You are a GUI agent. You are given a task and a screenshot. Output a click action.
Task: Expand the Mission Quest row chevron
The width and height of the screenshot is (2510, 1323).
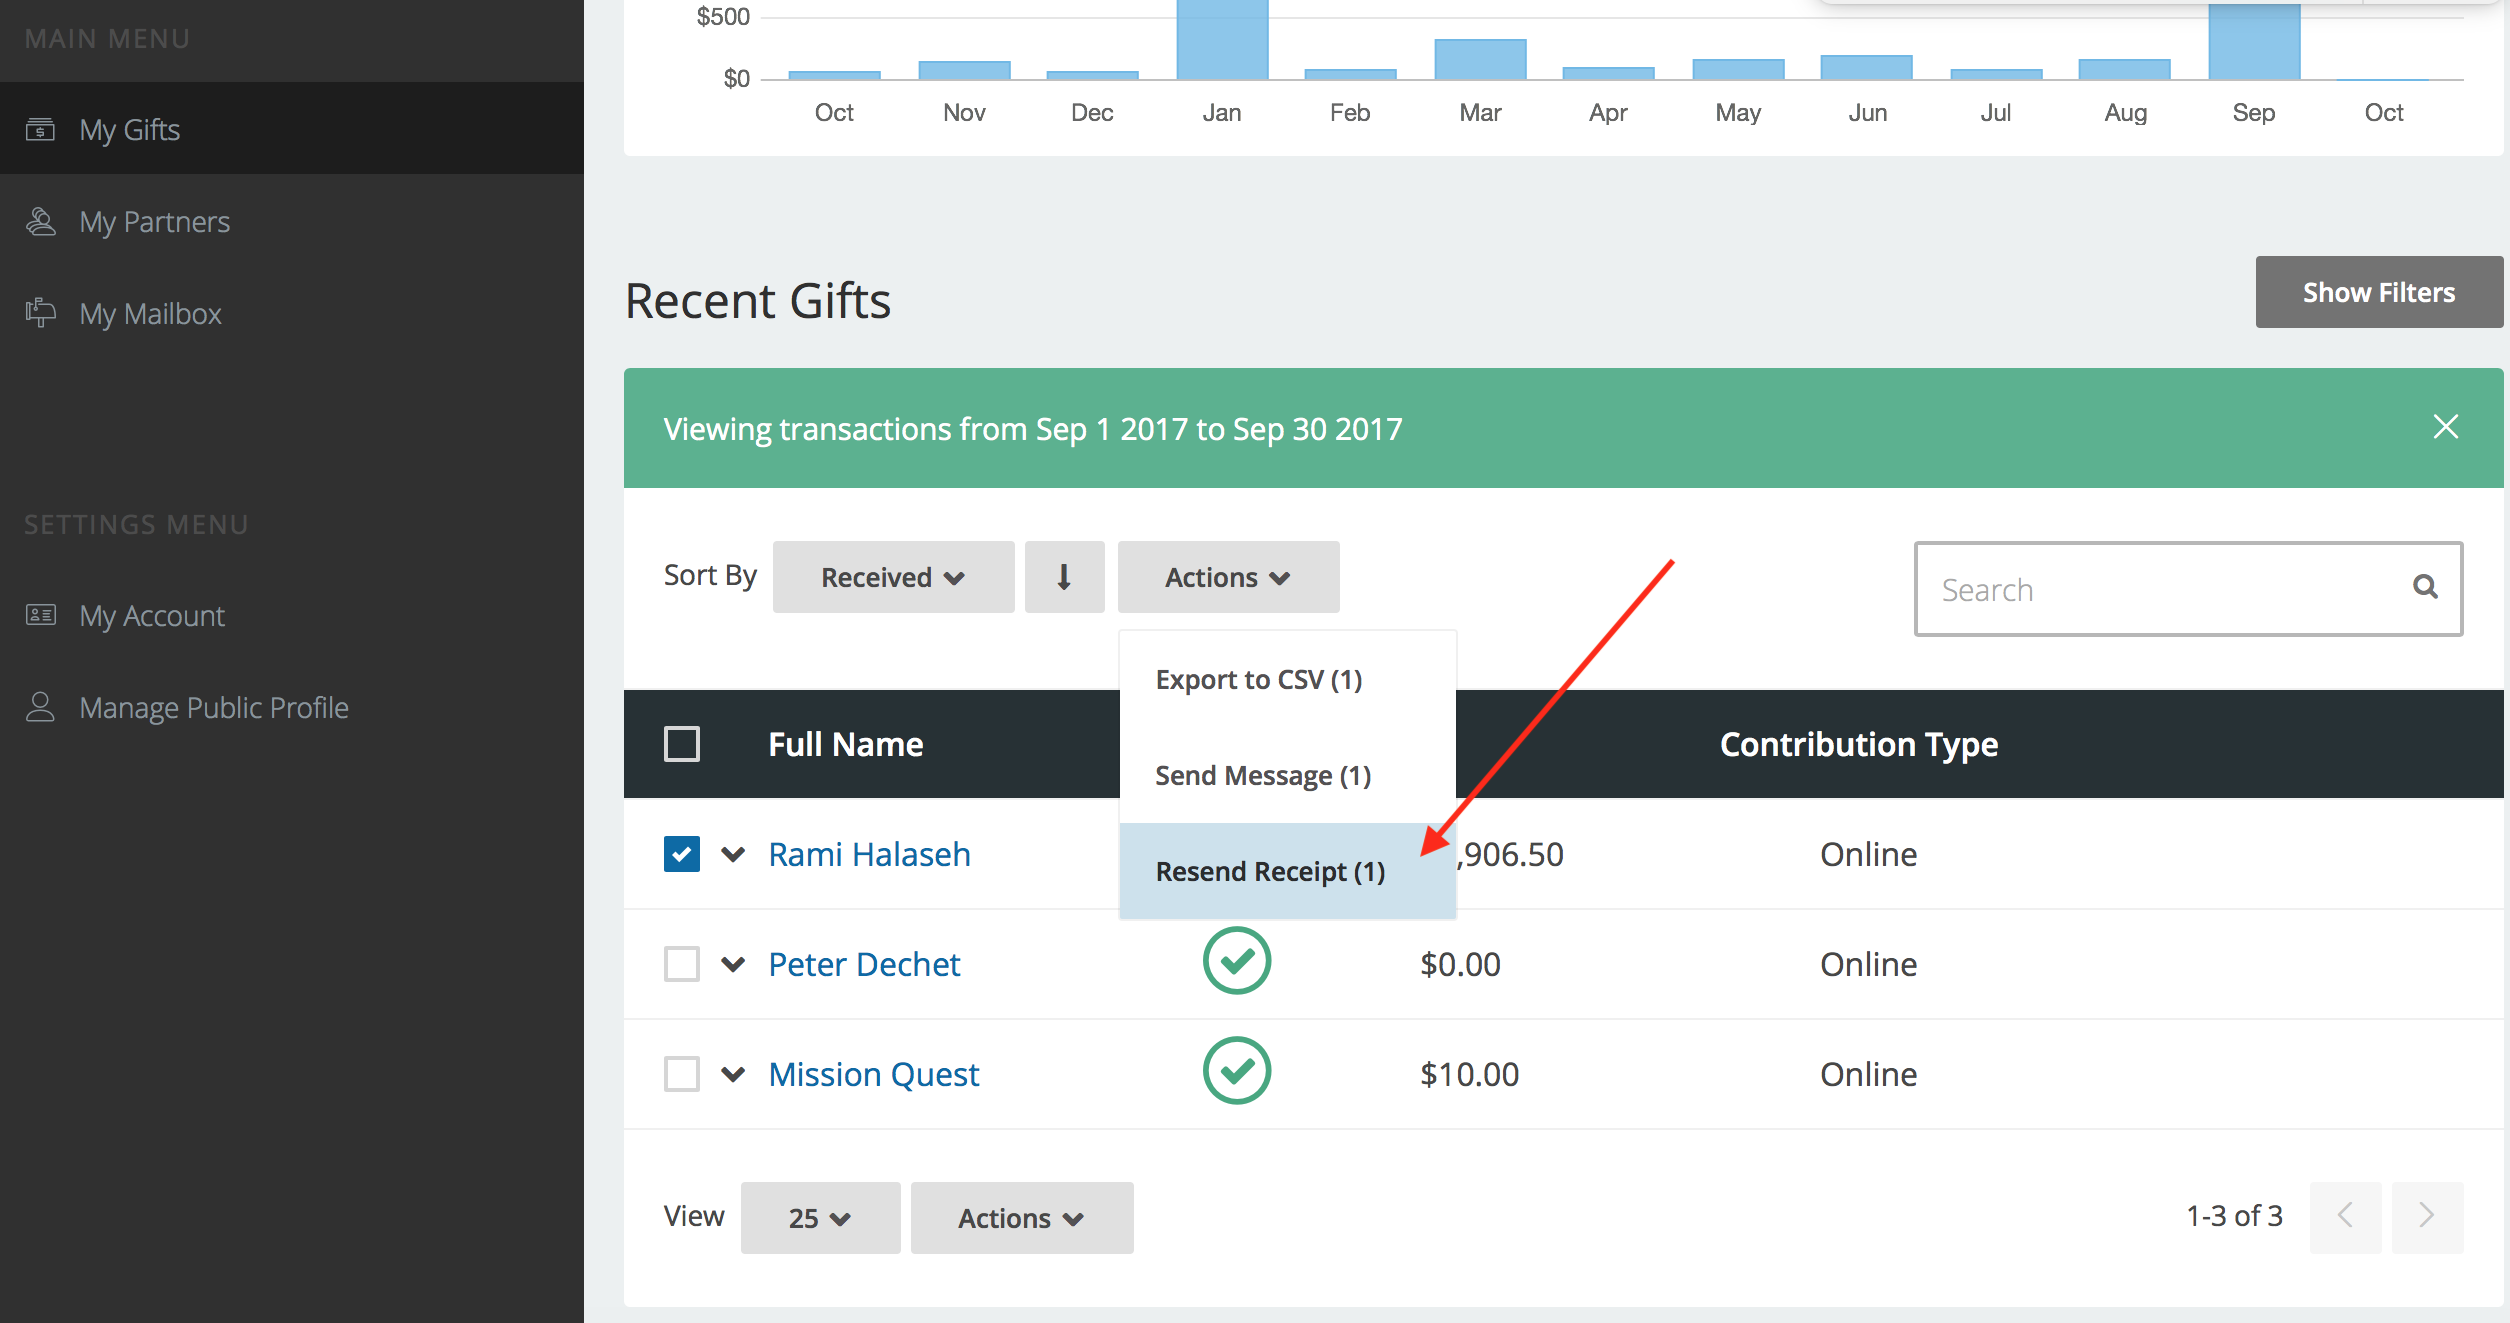733,1074
